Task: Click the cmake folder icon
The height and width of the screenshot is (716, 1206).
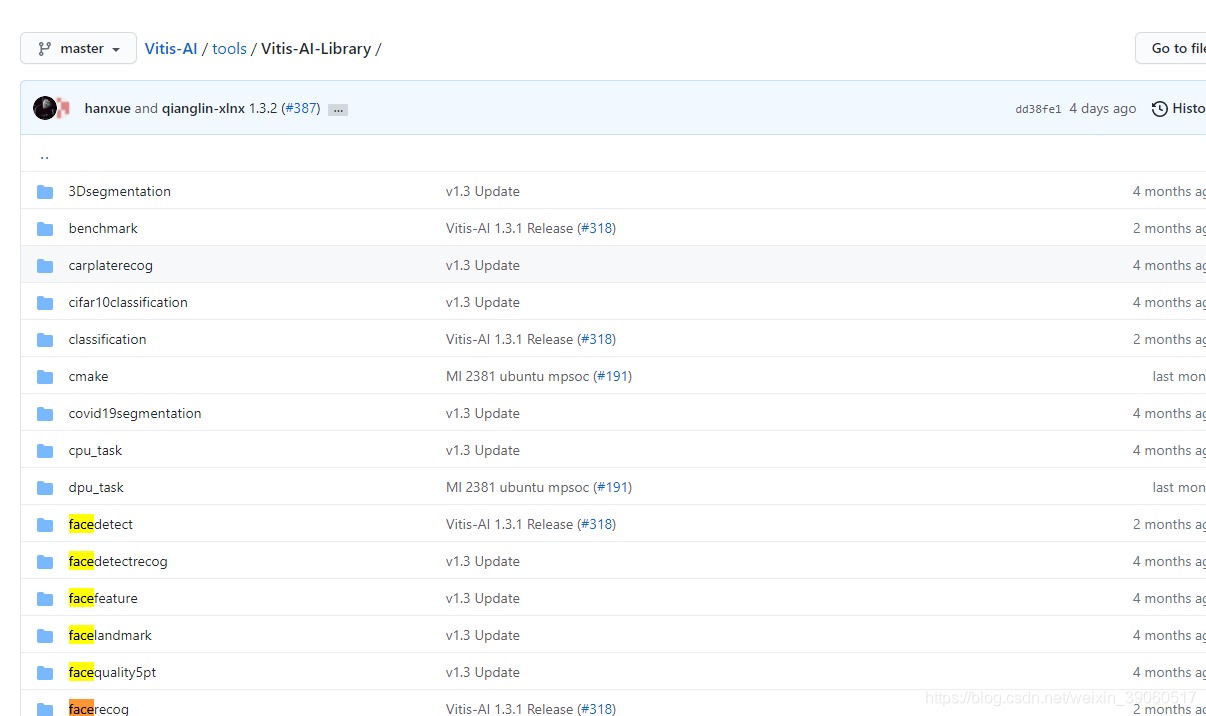Action: (x=45, y=376)
